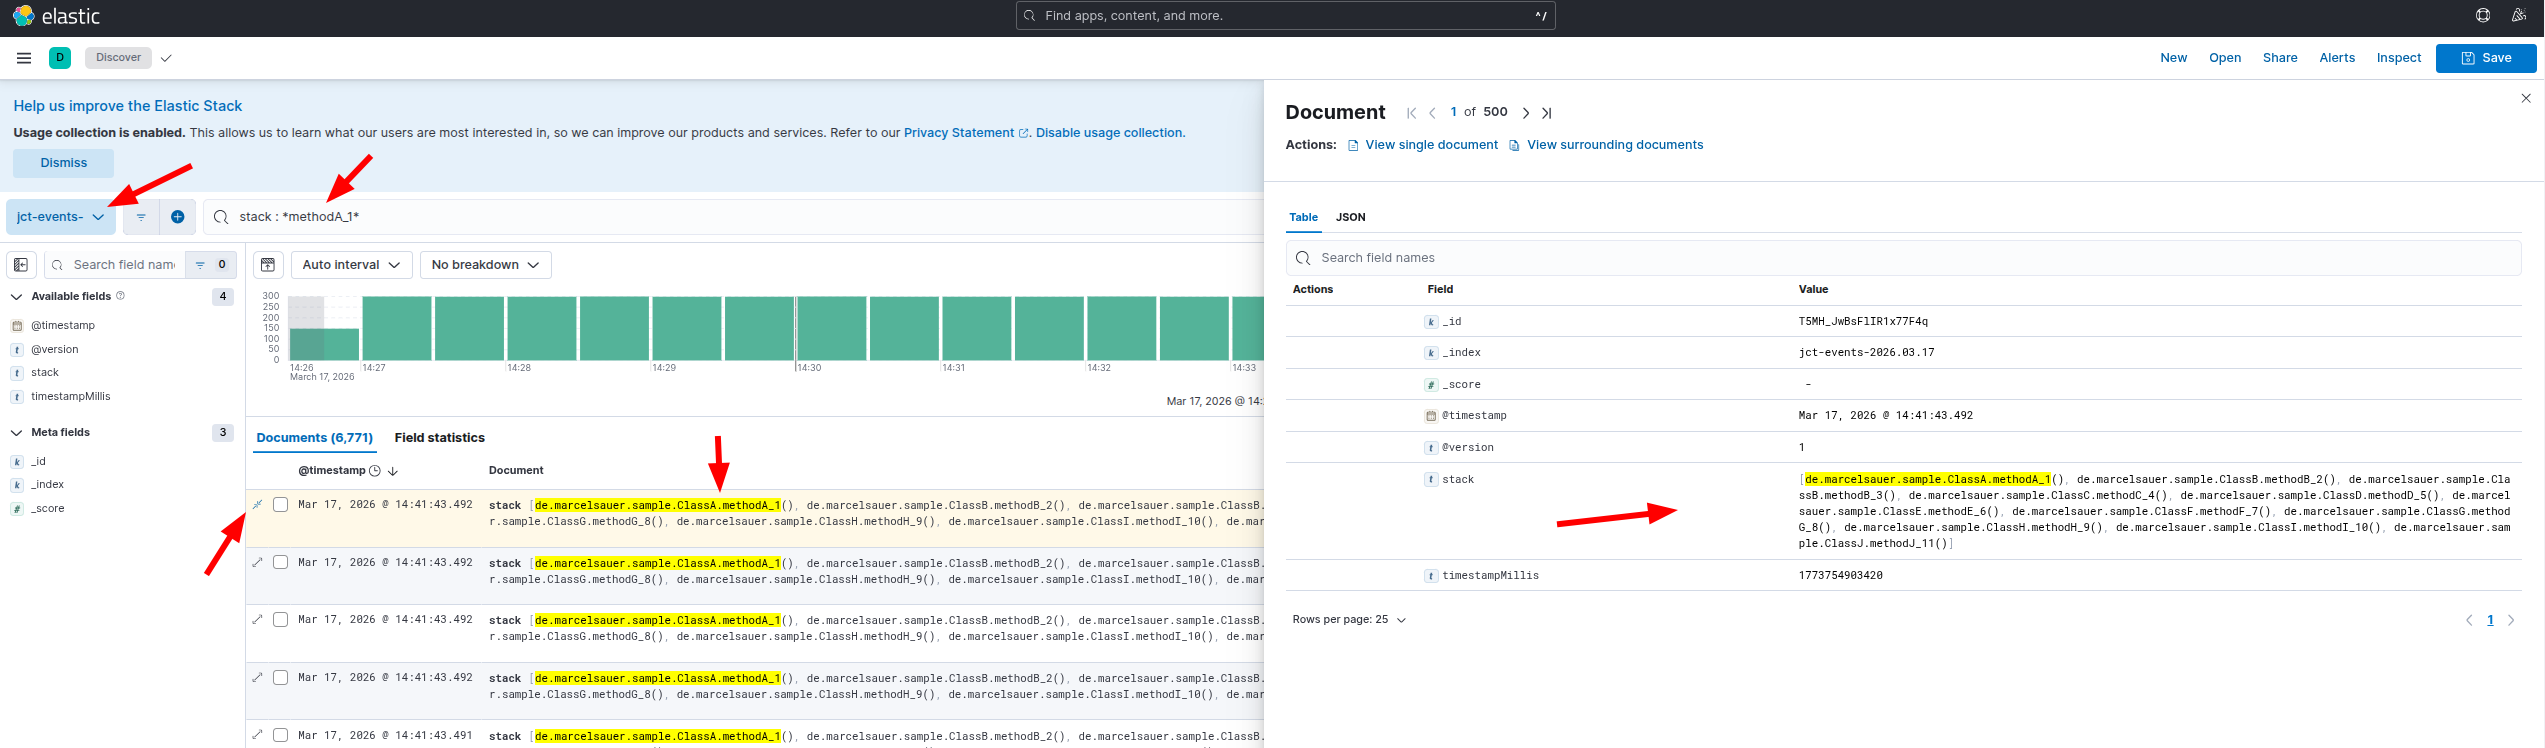Click the Available fields info icon
The width and height of the screenshot is (2545, 748).
click(x=121, y=296)
